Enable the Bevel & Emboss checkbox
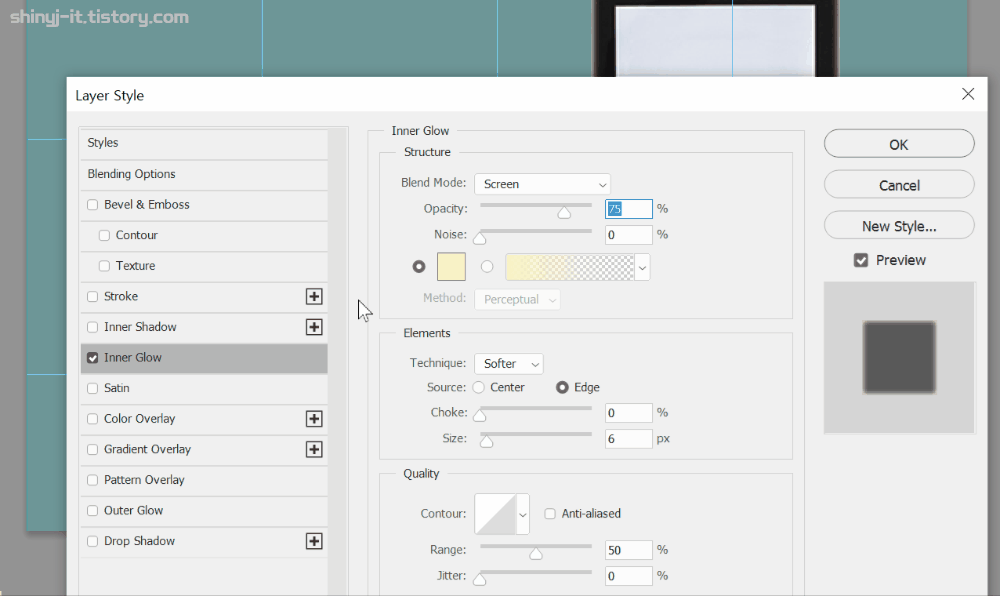 click(x=92, y=205)
